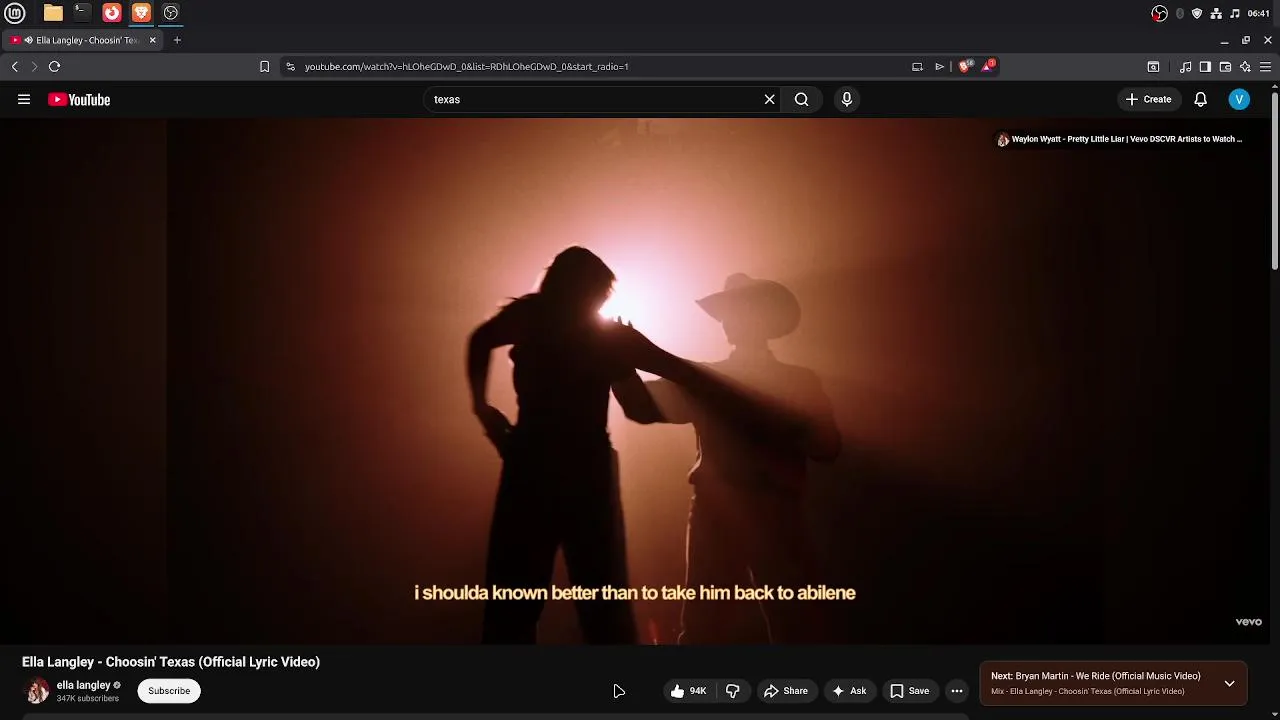The width and height of the screenshot is (1280, 720).
Task: Open Brave Shields lion icon
Action: pos(965,67)
